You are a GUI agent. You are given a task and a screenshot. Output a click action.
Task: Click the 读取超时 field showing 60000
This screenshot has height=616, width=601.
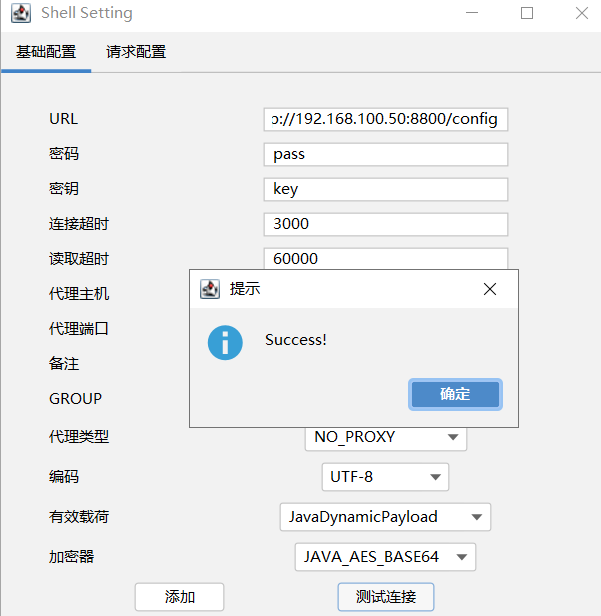point(386,256)
